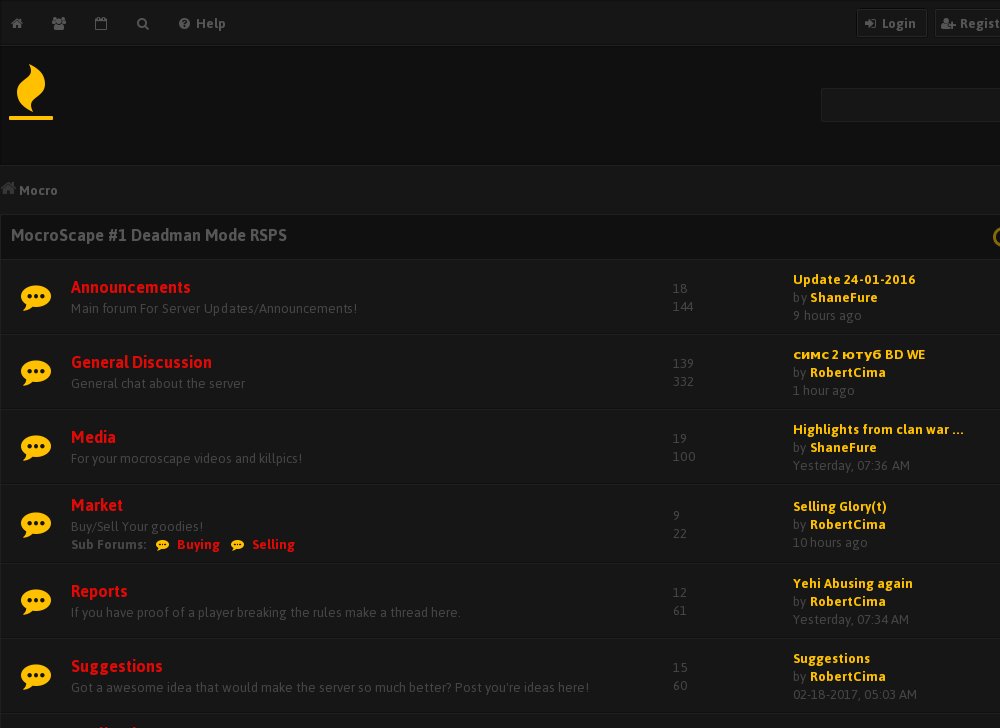Click the Mocro breadcrumb link
Viewport: 1000px width, 728px height.
point(38,190)
